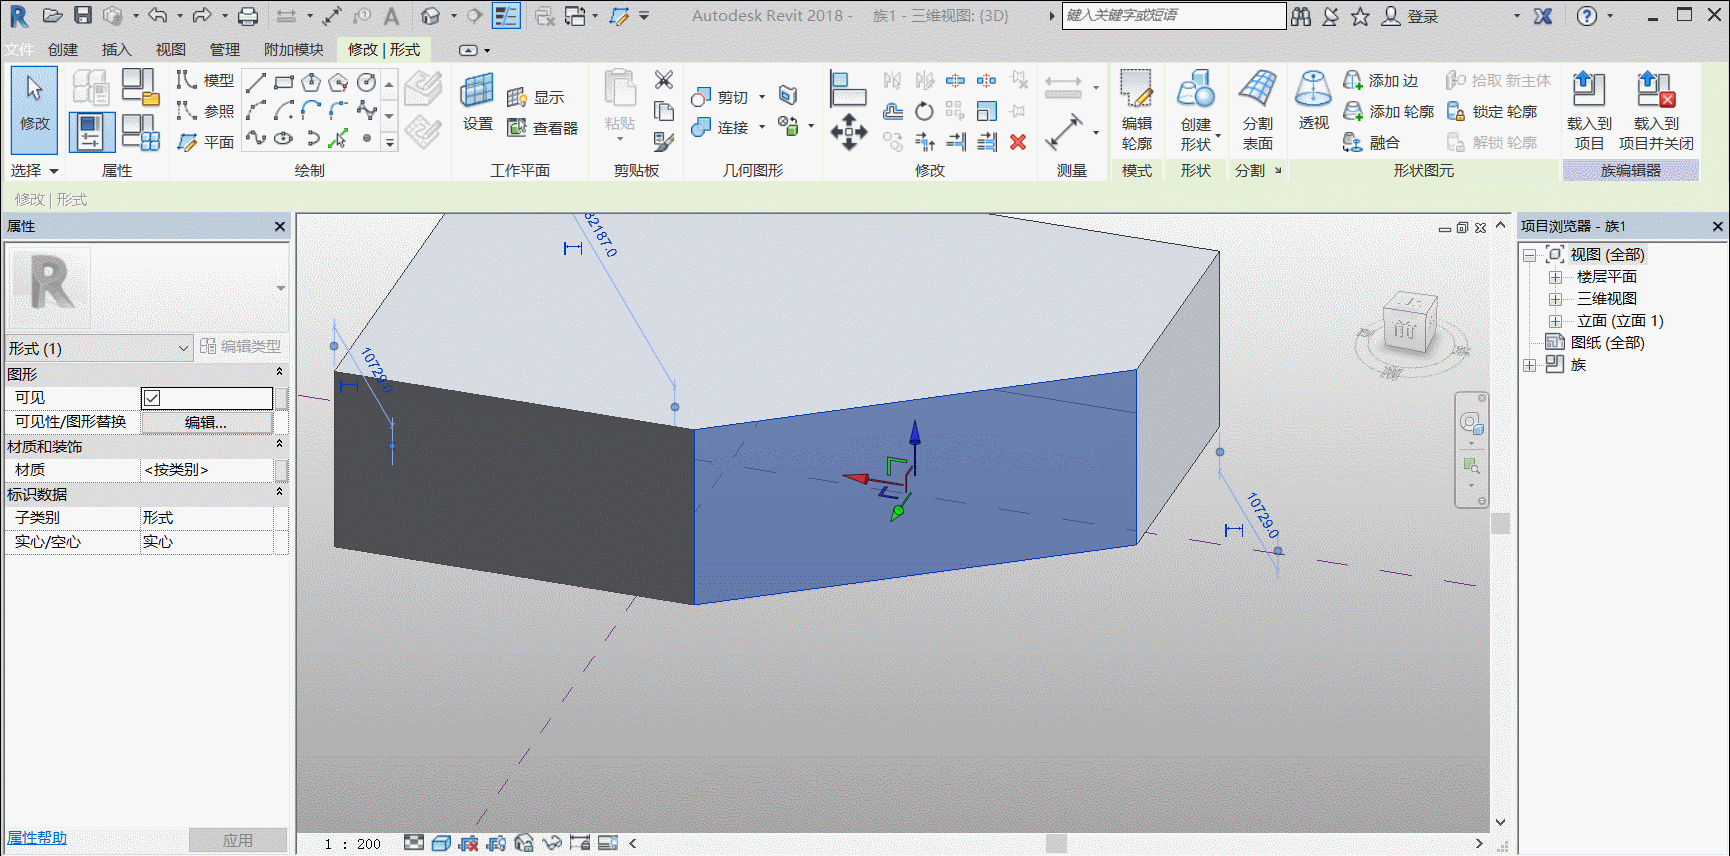Click the 分割表面 (Divide Surface) icon

point(1257,111)
